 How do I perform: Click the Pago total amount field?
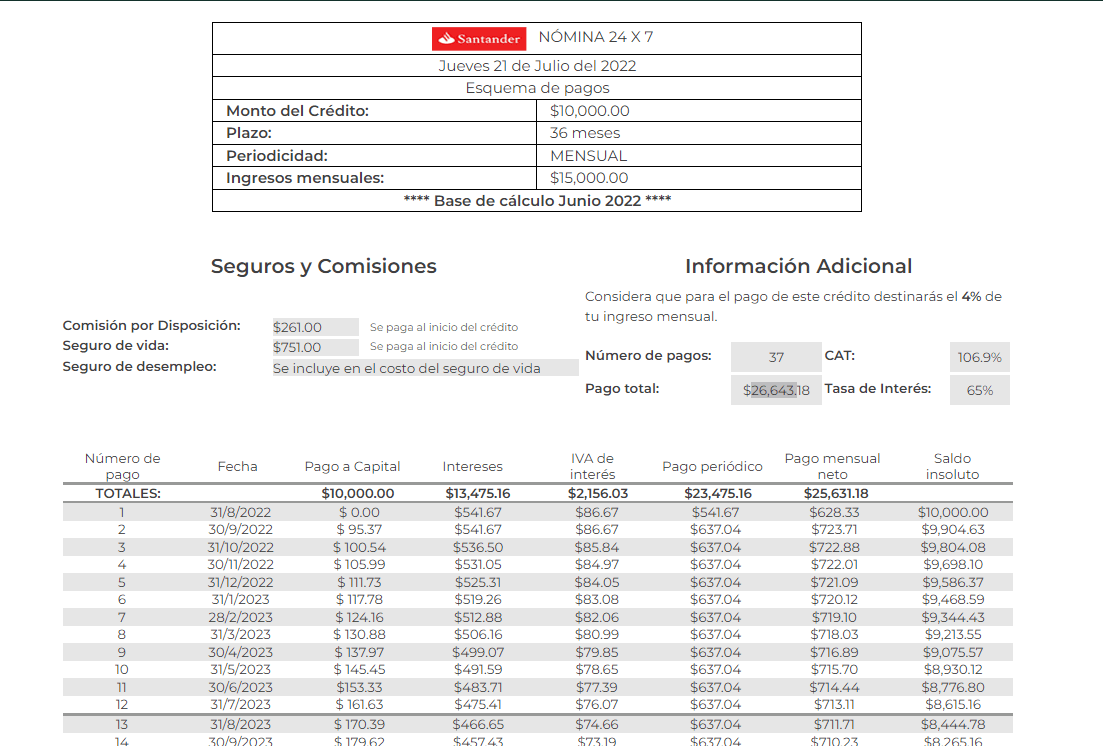pos(776,390)
